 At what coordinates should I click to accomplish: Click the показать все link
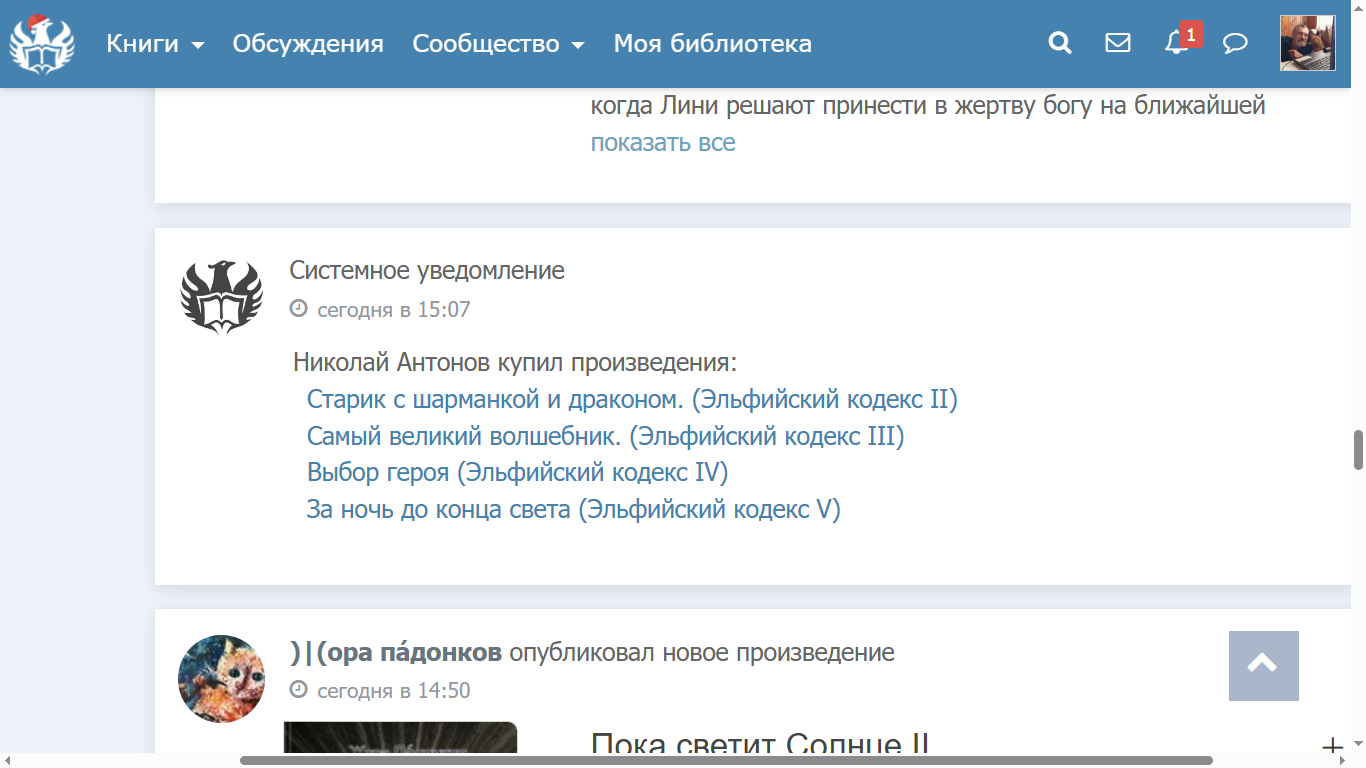coord(662,143)
